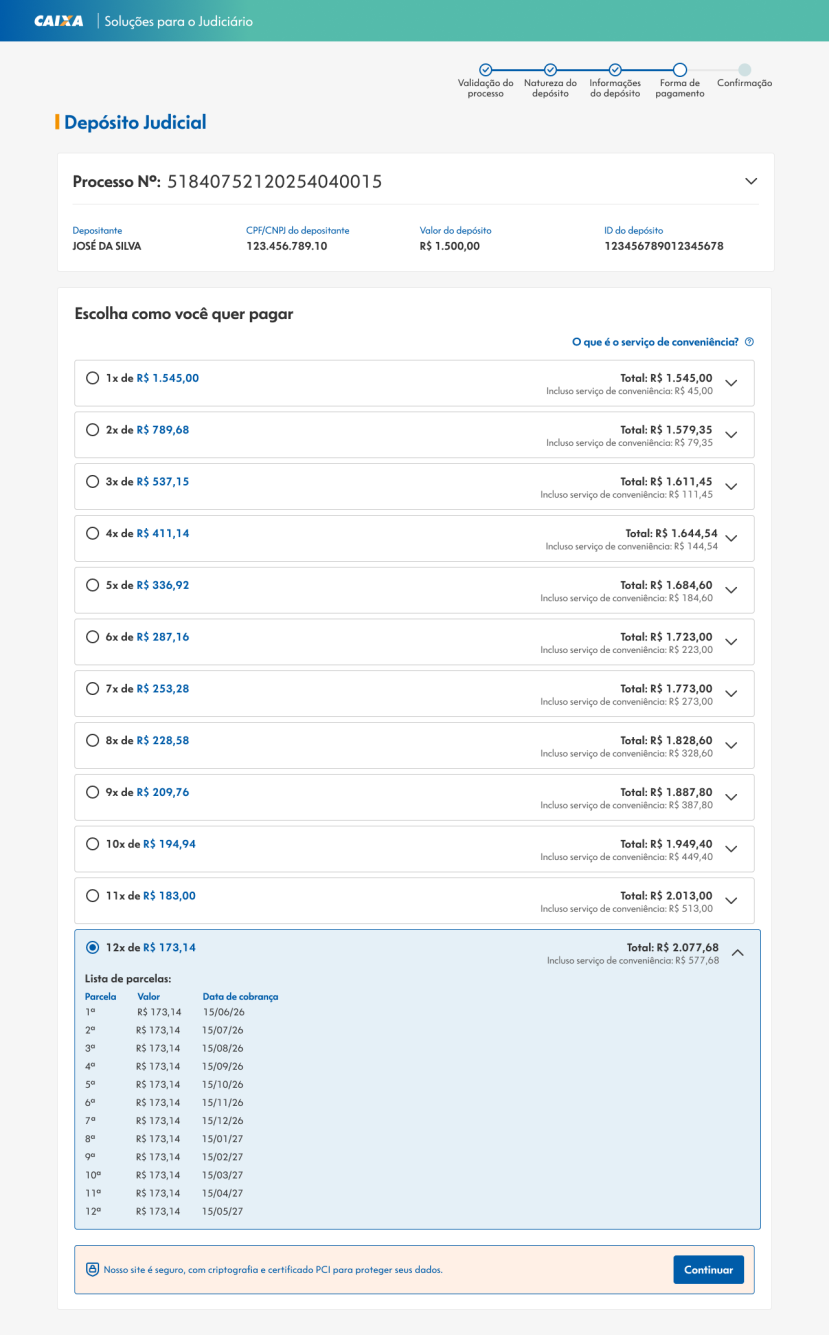829x1335 pixels.
Task: Open 'O que é o serviço de conveniência?' link
Action: point(655,342)
